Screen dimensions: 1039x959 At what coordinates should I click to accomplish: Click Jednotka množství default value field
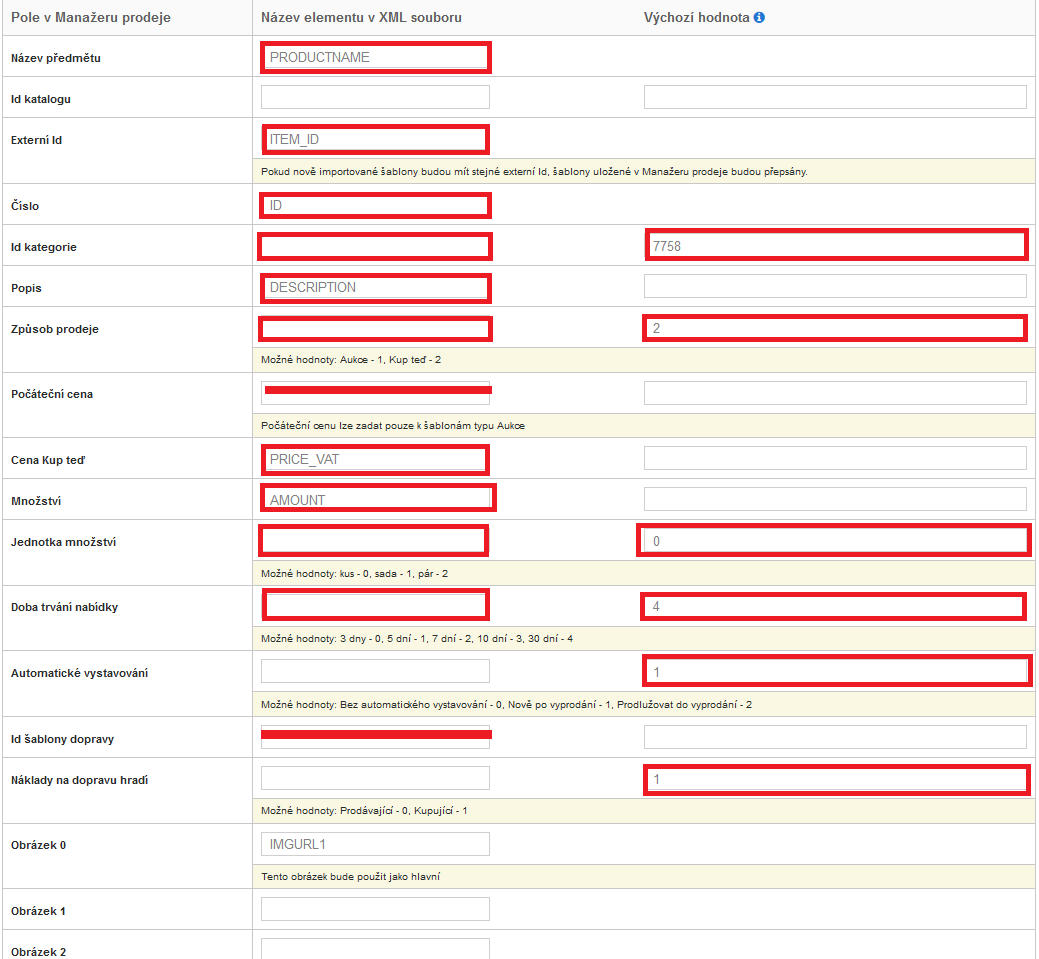pyautogui.click(x=834, y=541)
